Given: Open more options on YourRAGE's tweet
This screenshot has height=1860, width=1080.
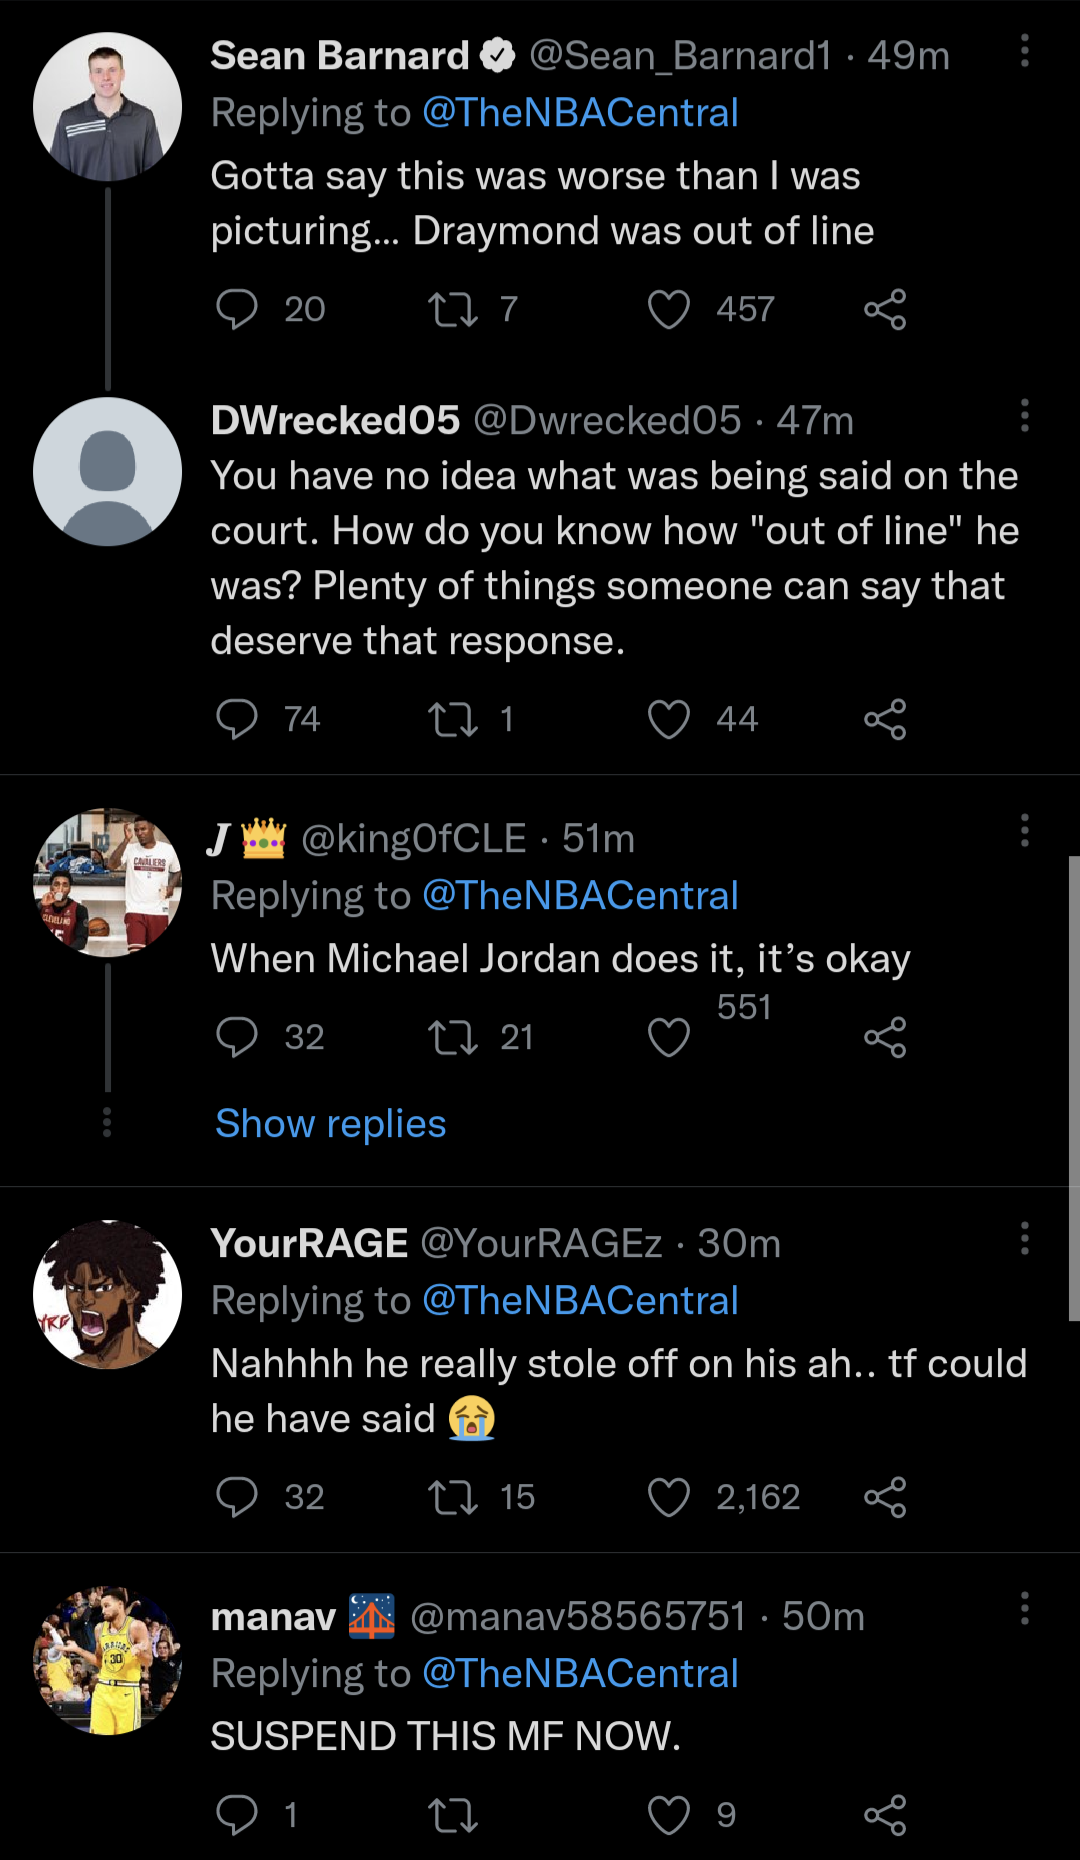Looking at the screenshot, I should 1024,1238.
